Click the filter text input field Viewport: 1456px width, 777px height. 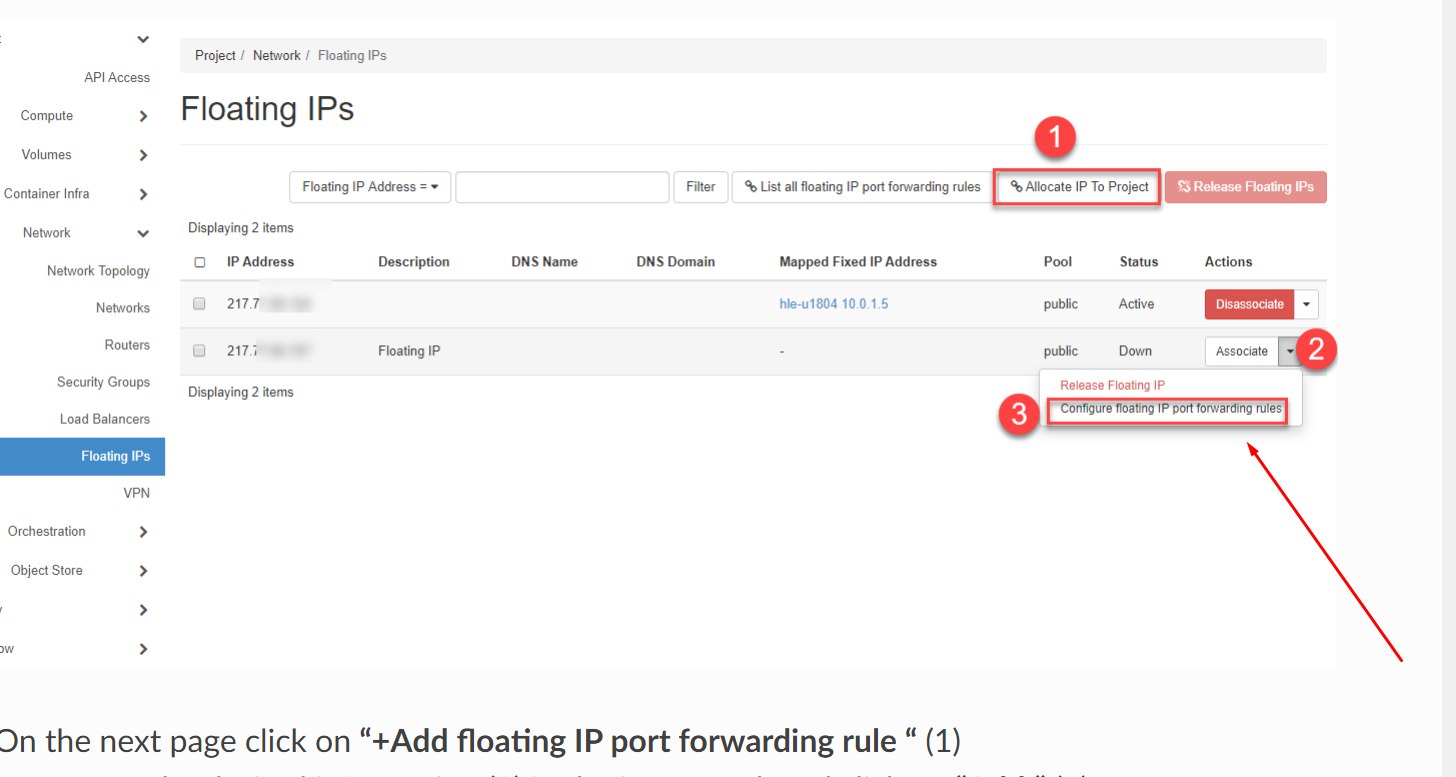click(x=562, y=187)
